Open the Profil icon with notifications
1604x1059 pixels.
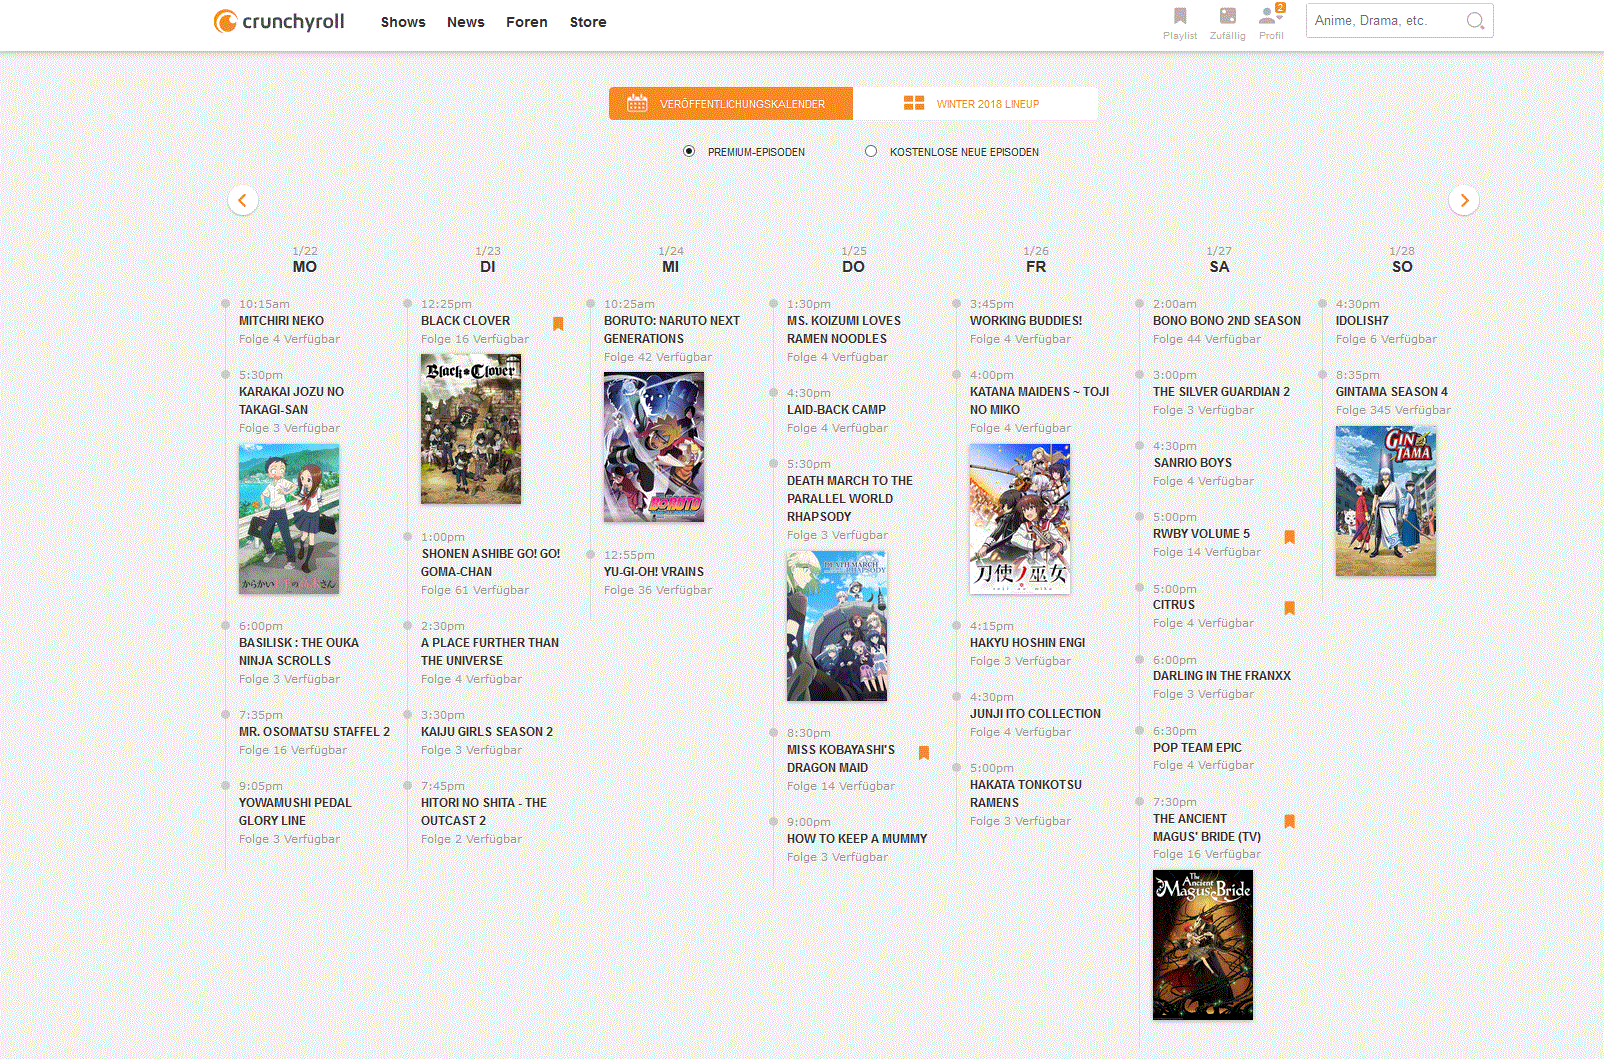coord(1271,16)
